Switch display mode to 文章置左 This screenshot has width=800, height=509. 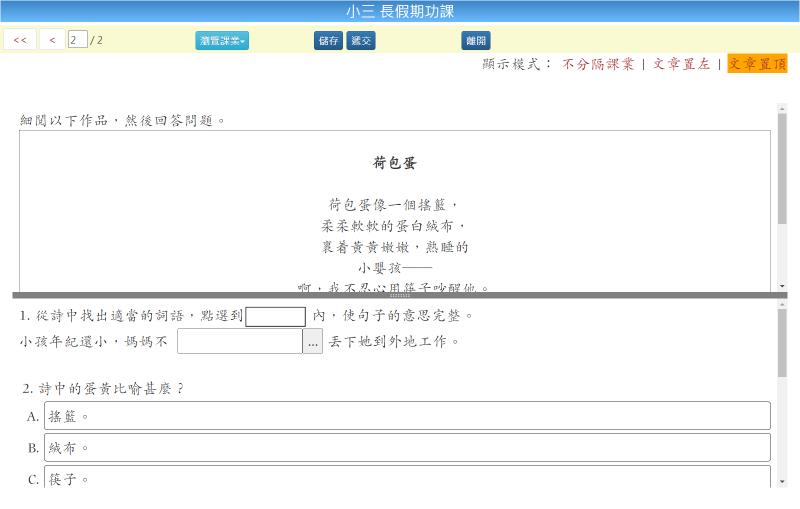(x=681, y=64)
